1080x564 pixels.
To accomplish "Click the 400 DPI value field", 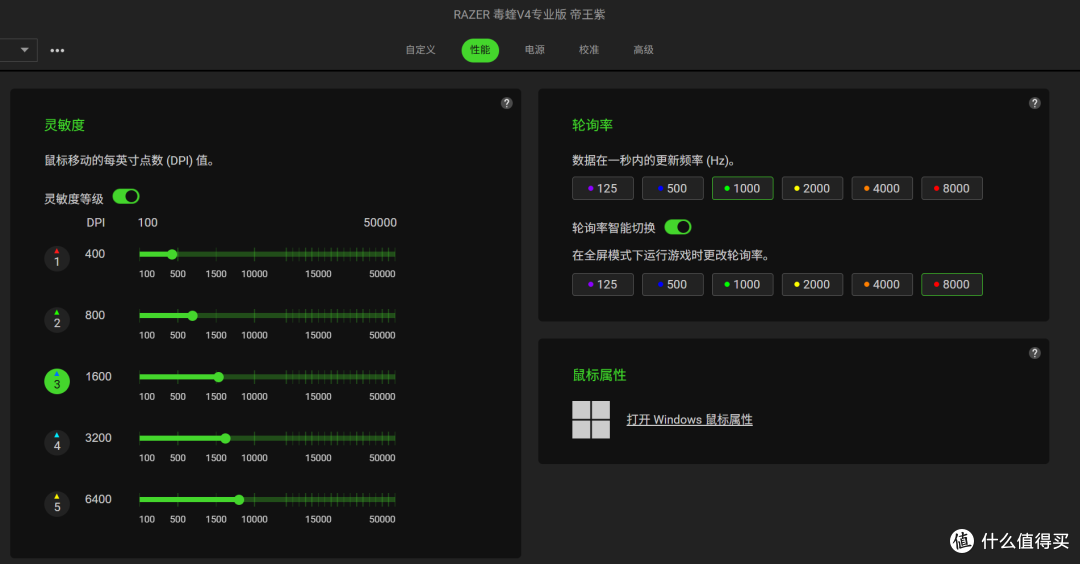I will (x=95, y=254).
